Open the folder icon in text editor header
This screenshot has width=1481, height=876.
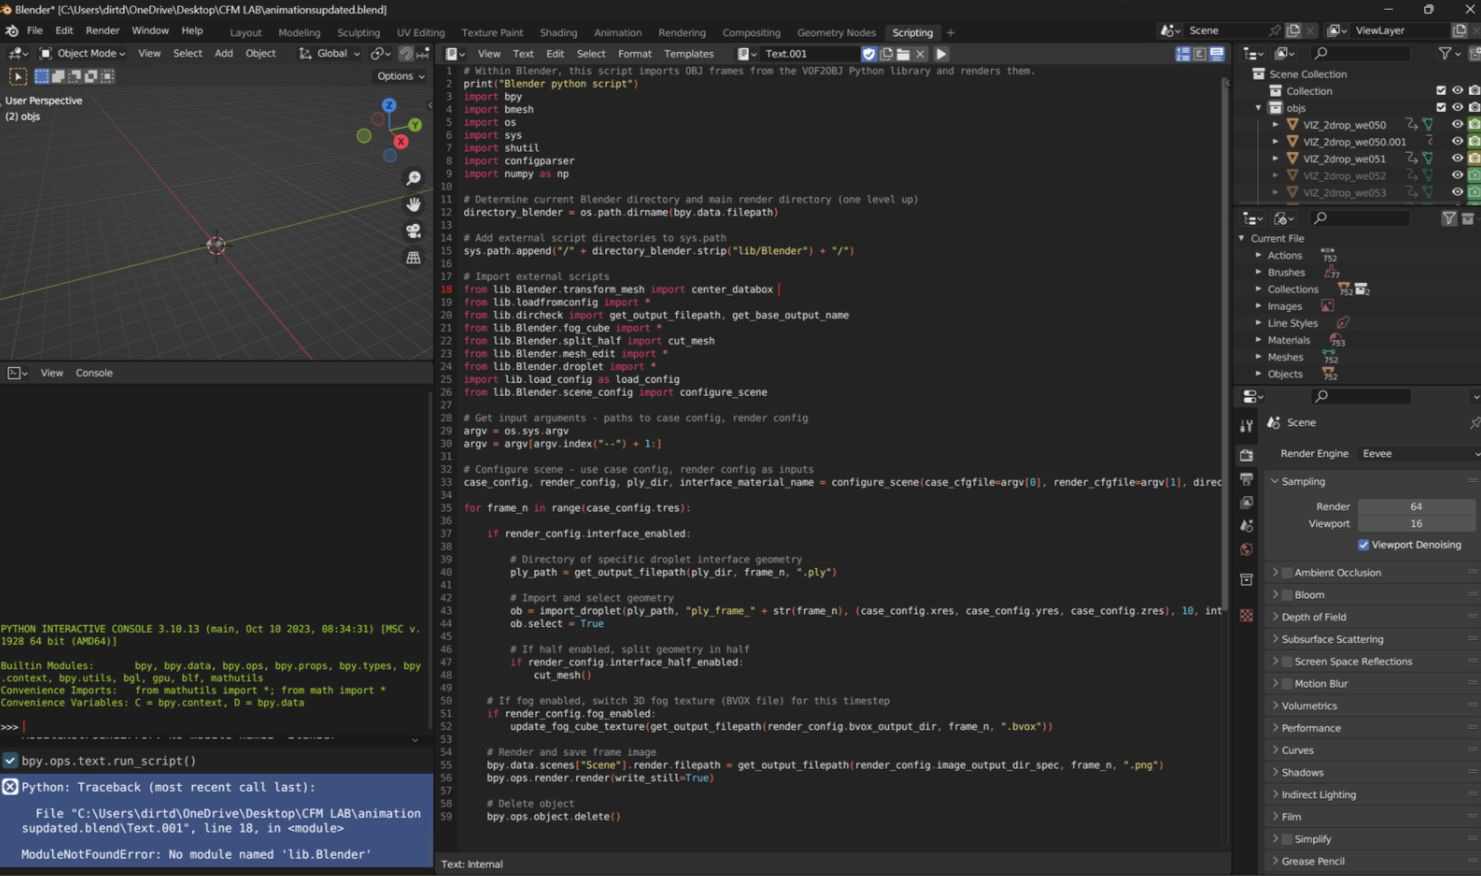[903, 54]
